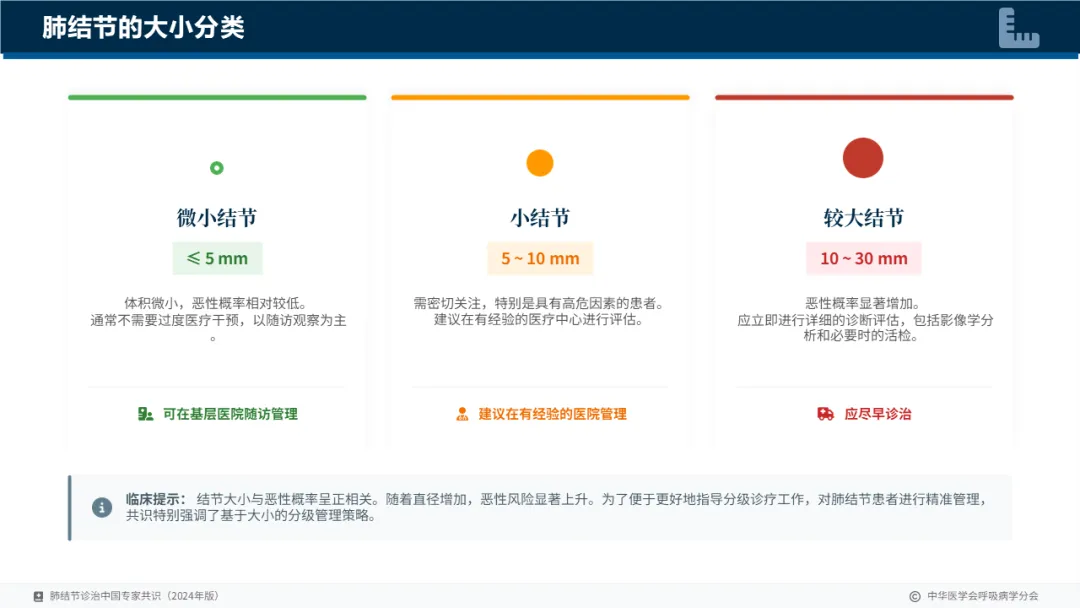The width and height of the screenshot is (1080, 608).
Task: Click the footer text 中华医学会呼吸病学分会
Action: pyautogui.click(x=982, y=596)
